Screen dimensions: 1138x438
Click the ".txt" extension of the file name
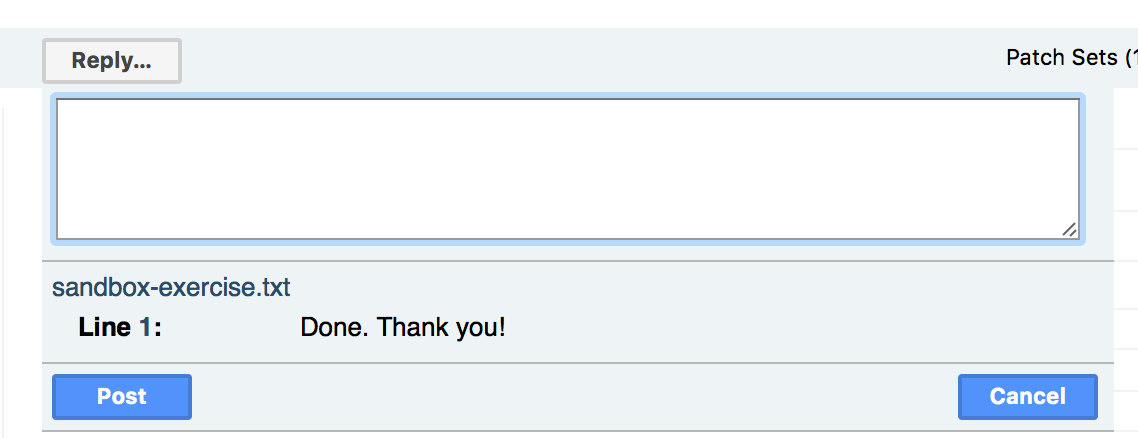tap(272, 288)
